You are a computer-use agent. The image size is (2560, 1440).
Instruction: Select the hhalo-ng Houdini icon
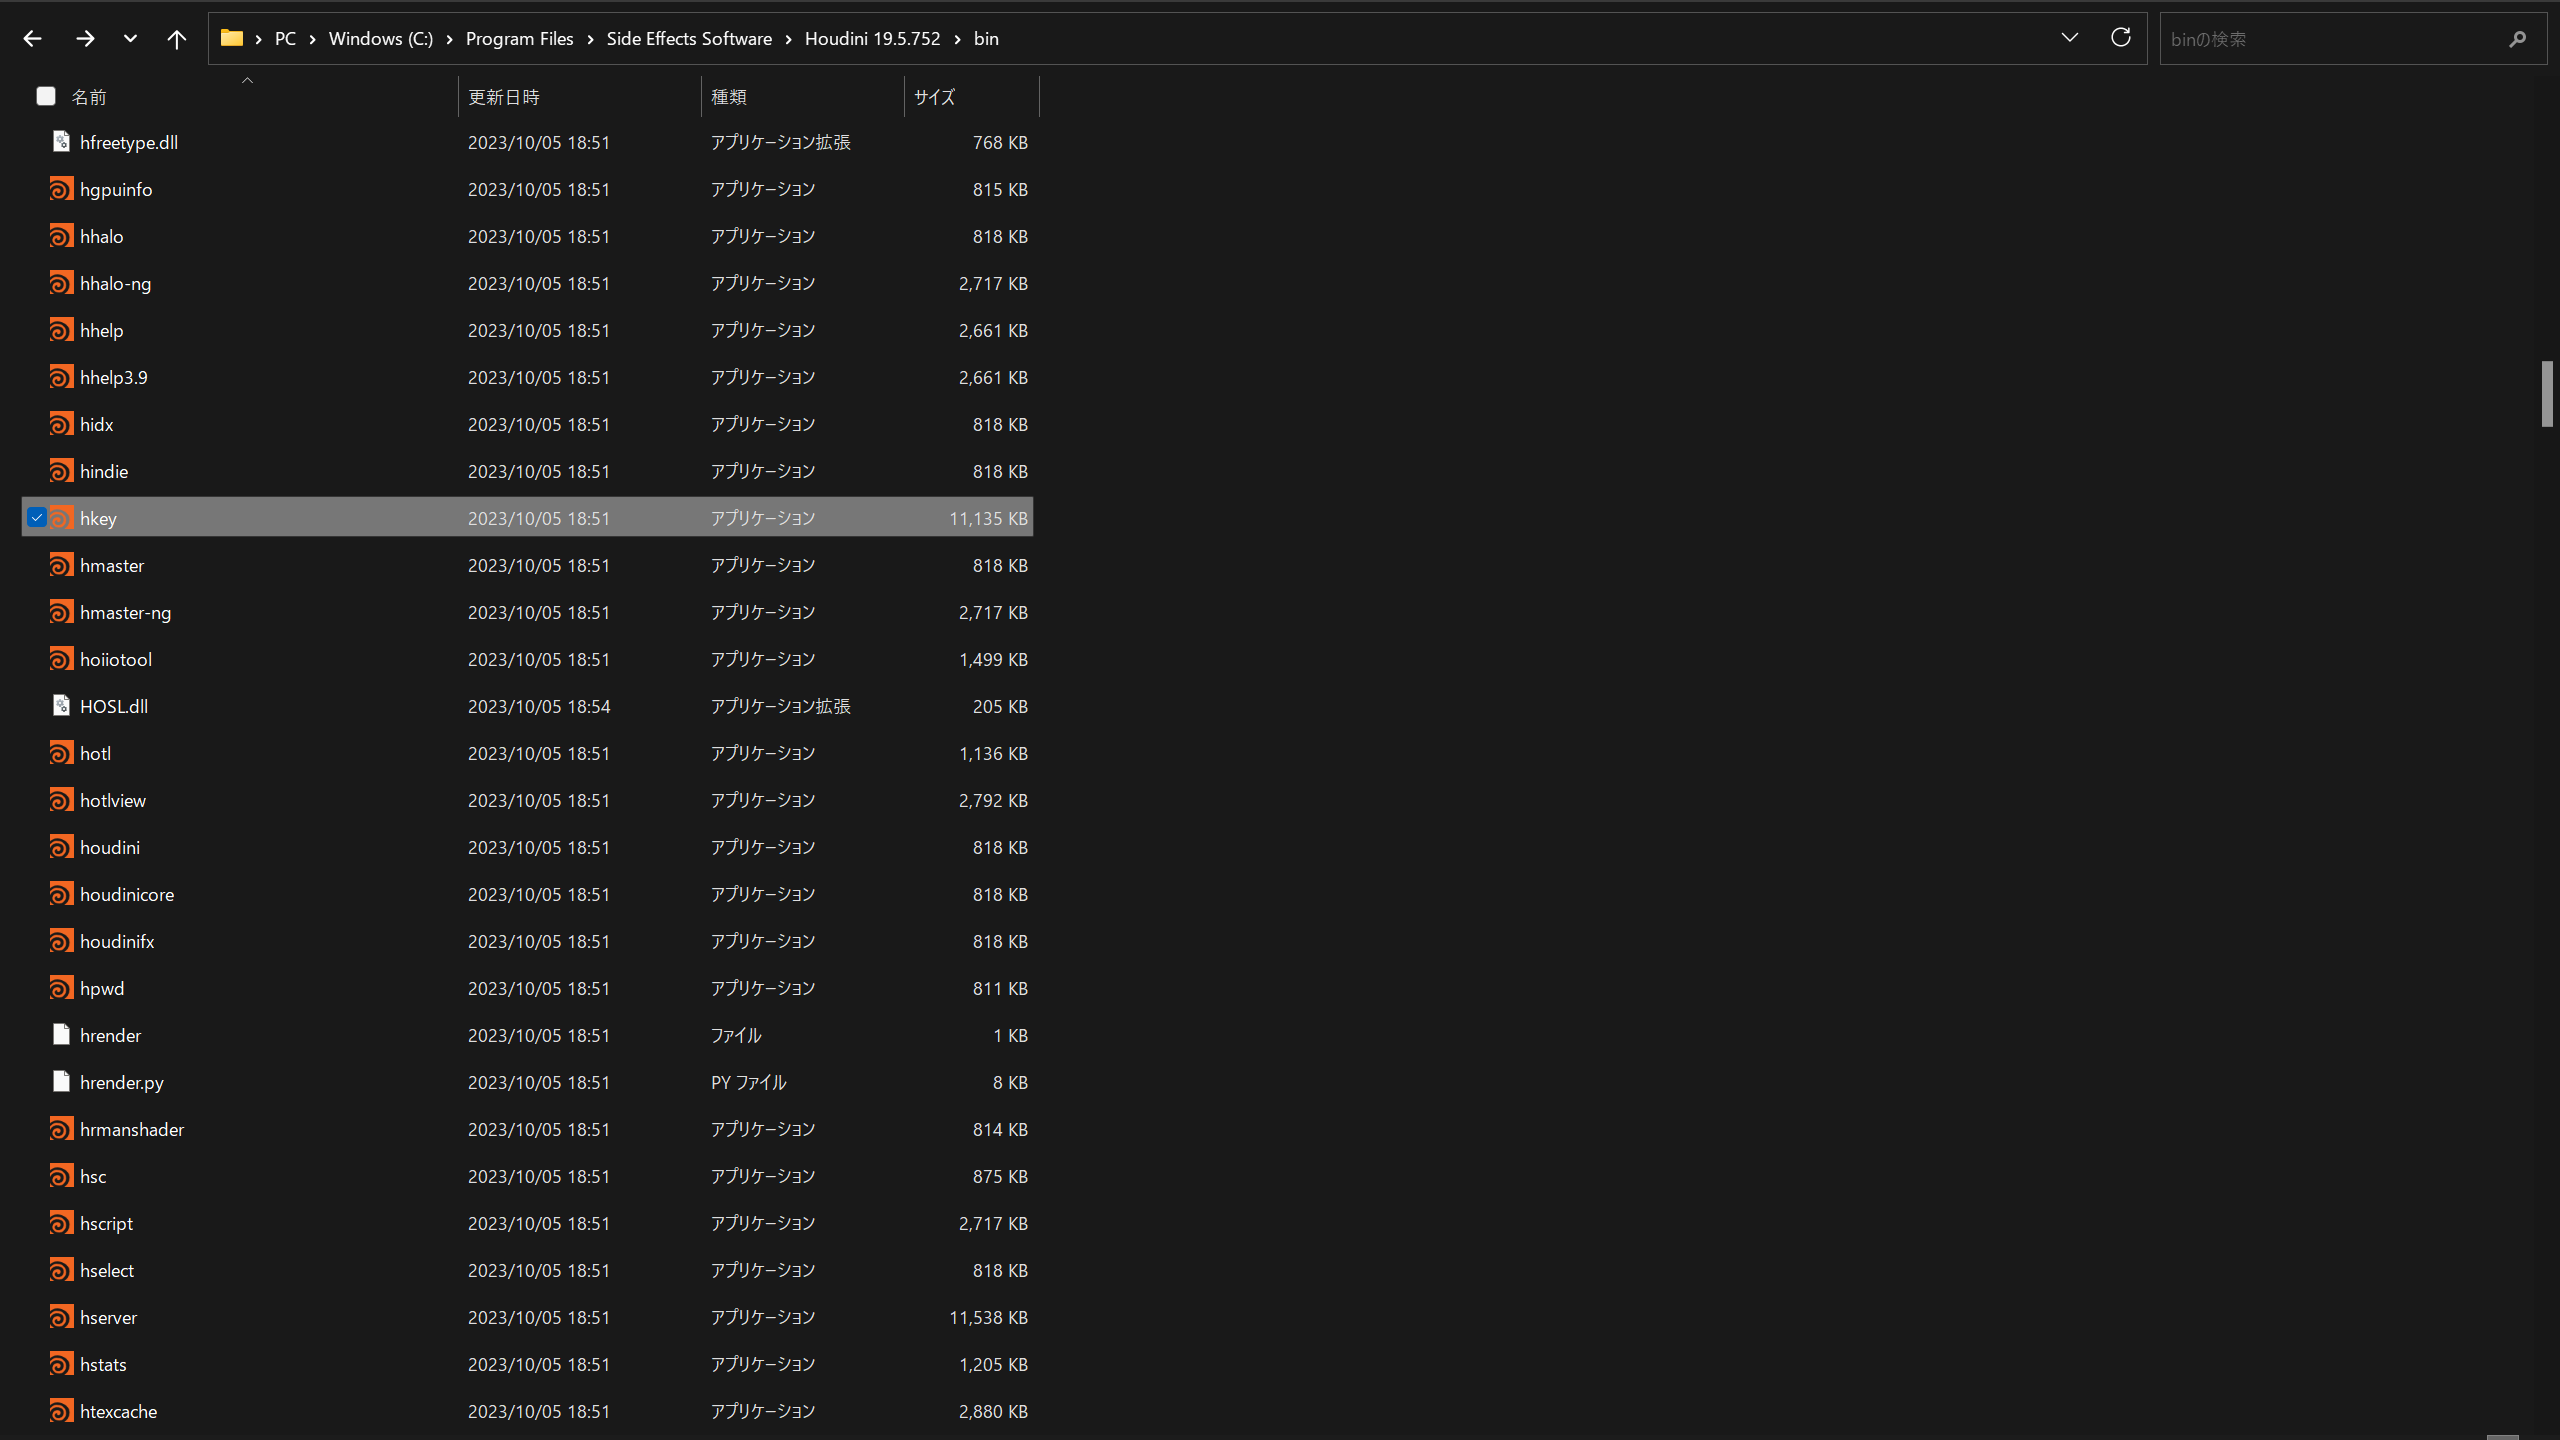pyautogui.click(x=61, y=283)
